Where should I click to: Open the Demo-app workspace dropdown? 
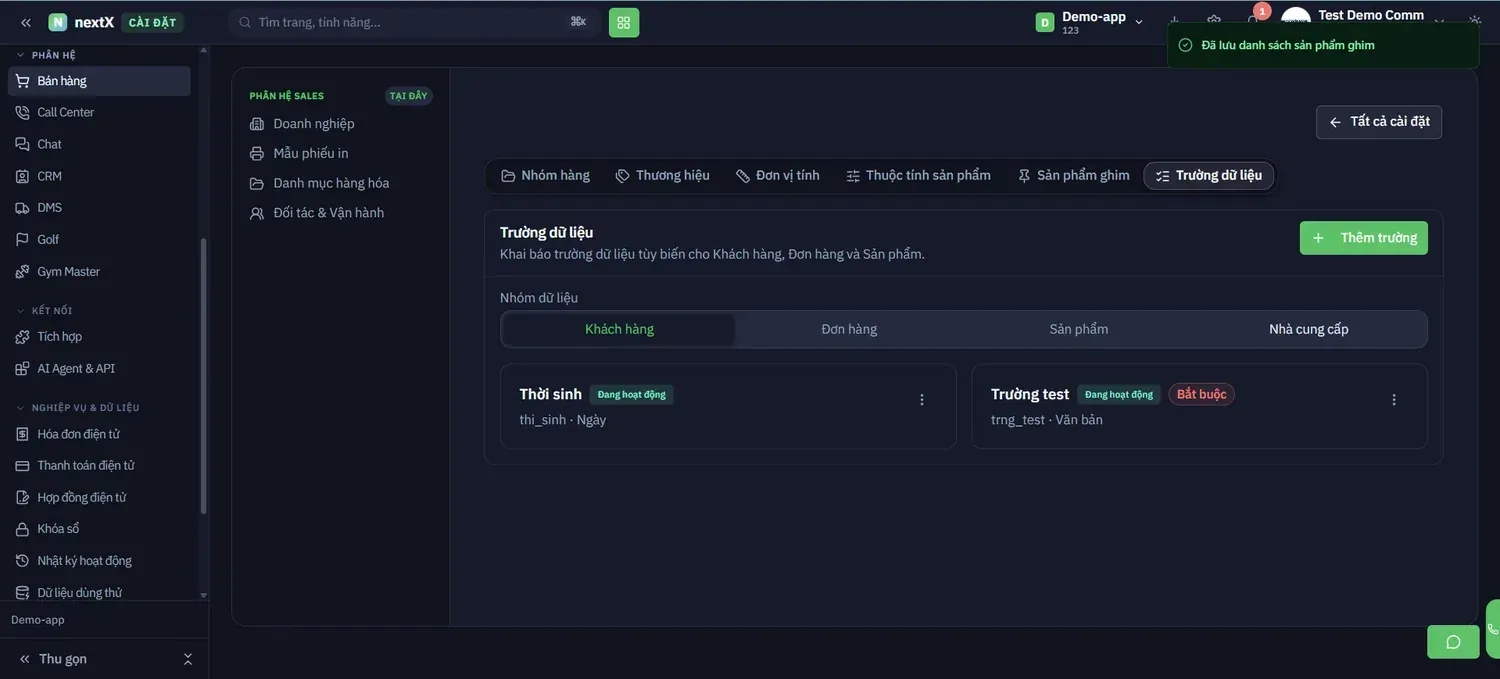pyautogui.click(x=1090, y=22)
